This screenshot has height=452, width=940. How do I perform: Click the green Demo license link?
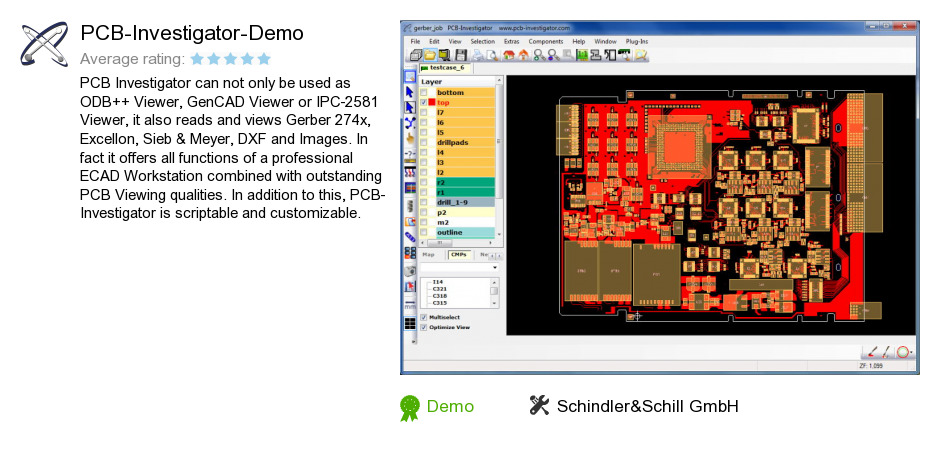(x=450, y=406)
